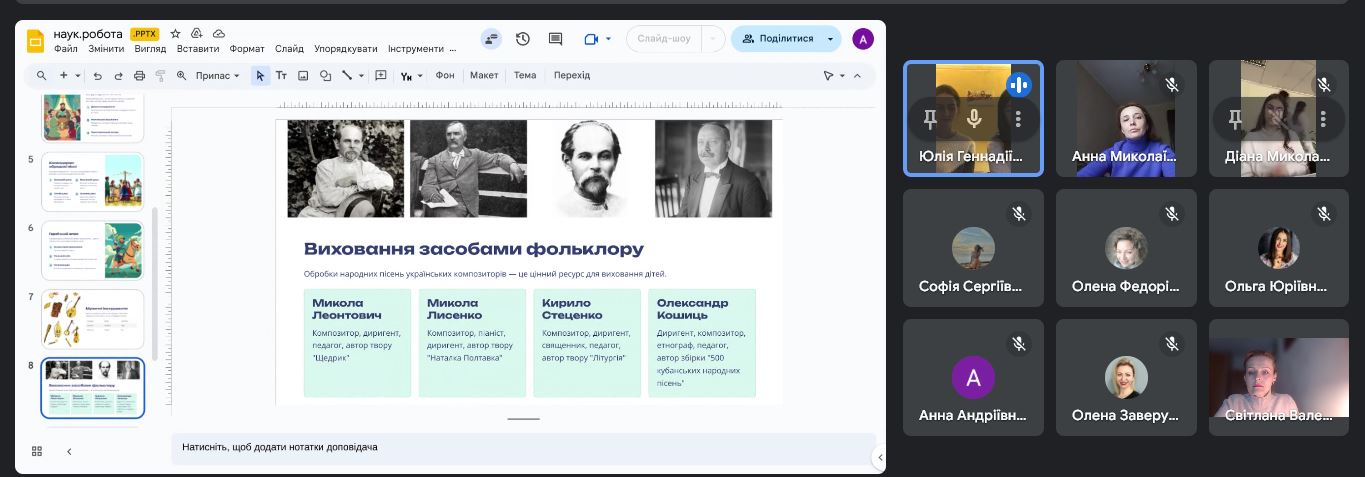Viewport: 1365px width, 477px height.
Task: Click the insert image icon
Action: [303, 76]
